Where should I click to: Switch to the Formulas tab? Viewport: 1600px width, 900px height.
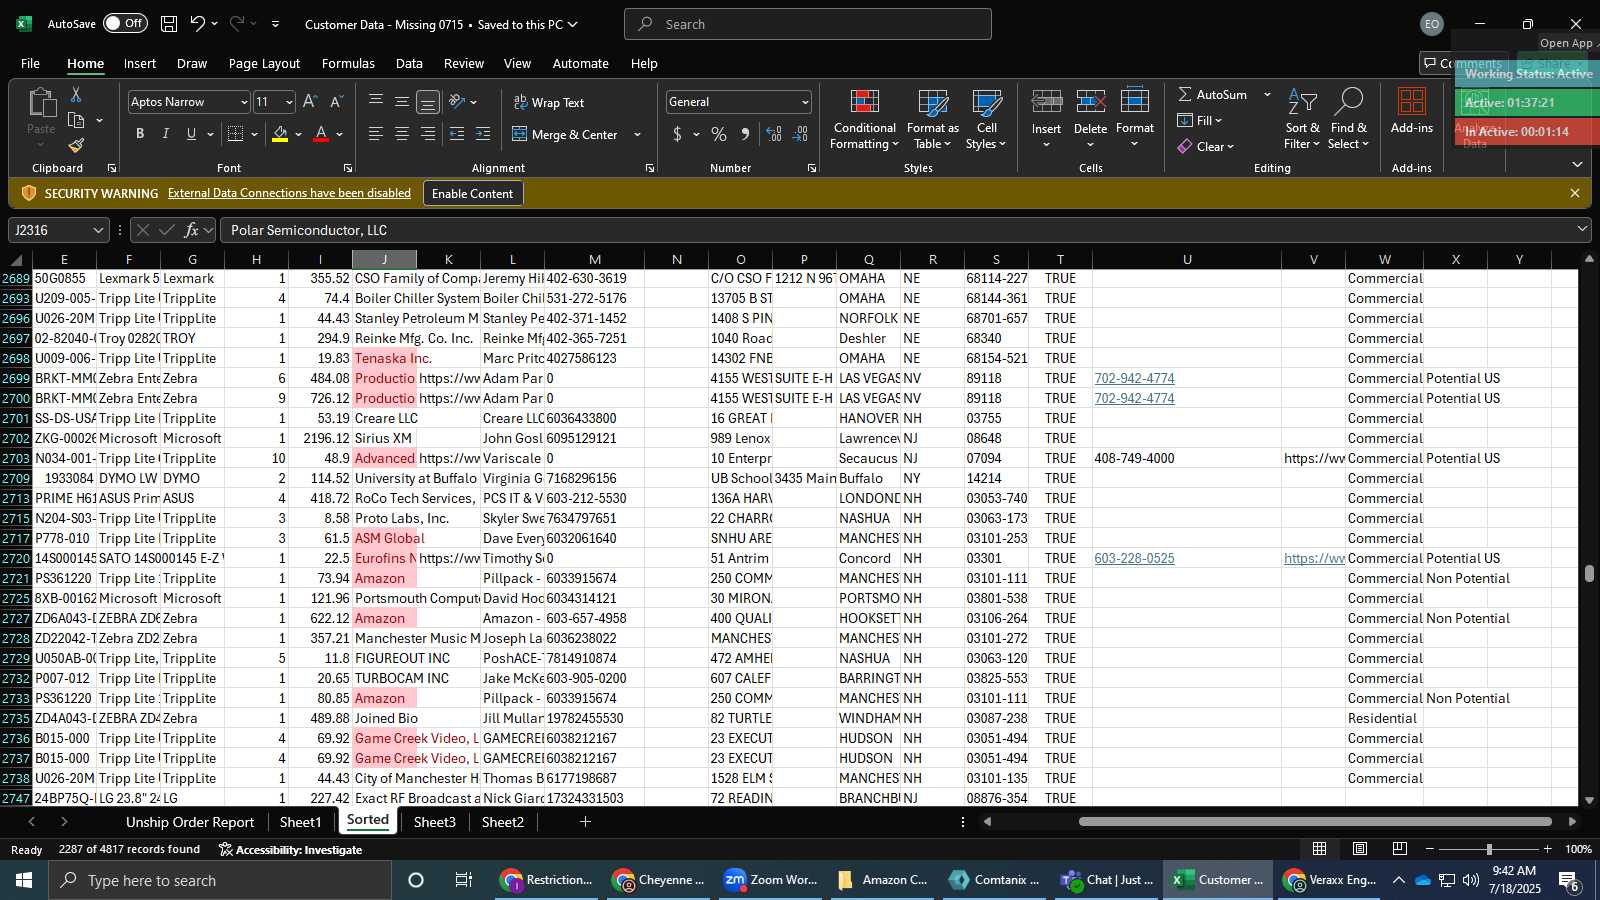[x=348, y=63]
